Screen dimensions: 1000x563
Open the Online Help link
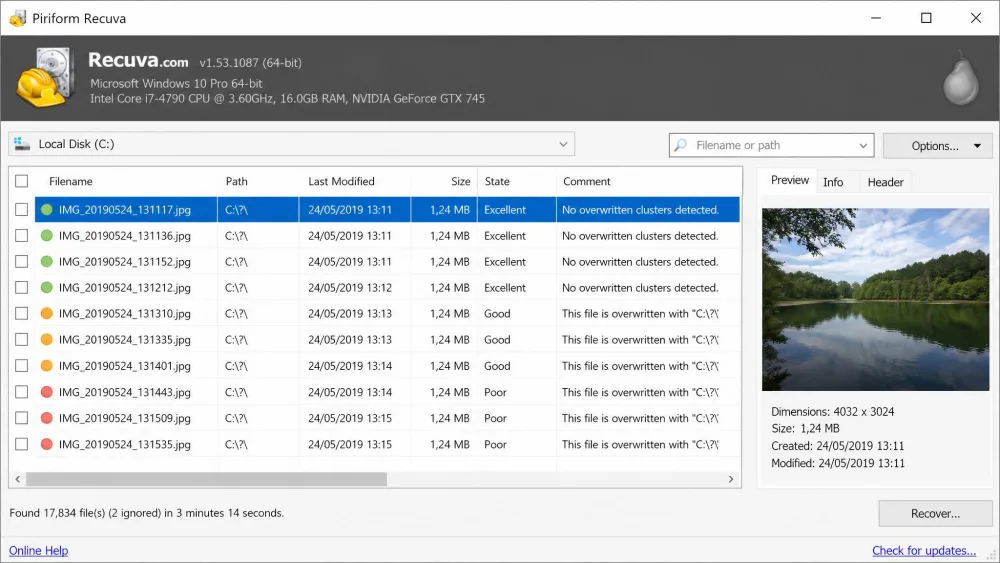[38, 550]
